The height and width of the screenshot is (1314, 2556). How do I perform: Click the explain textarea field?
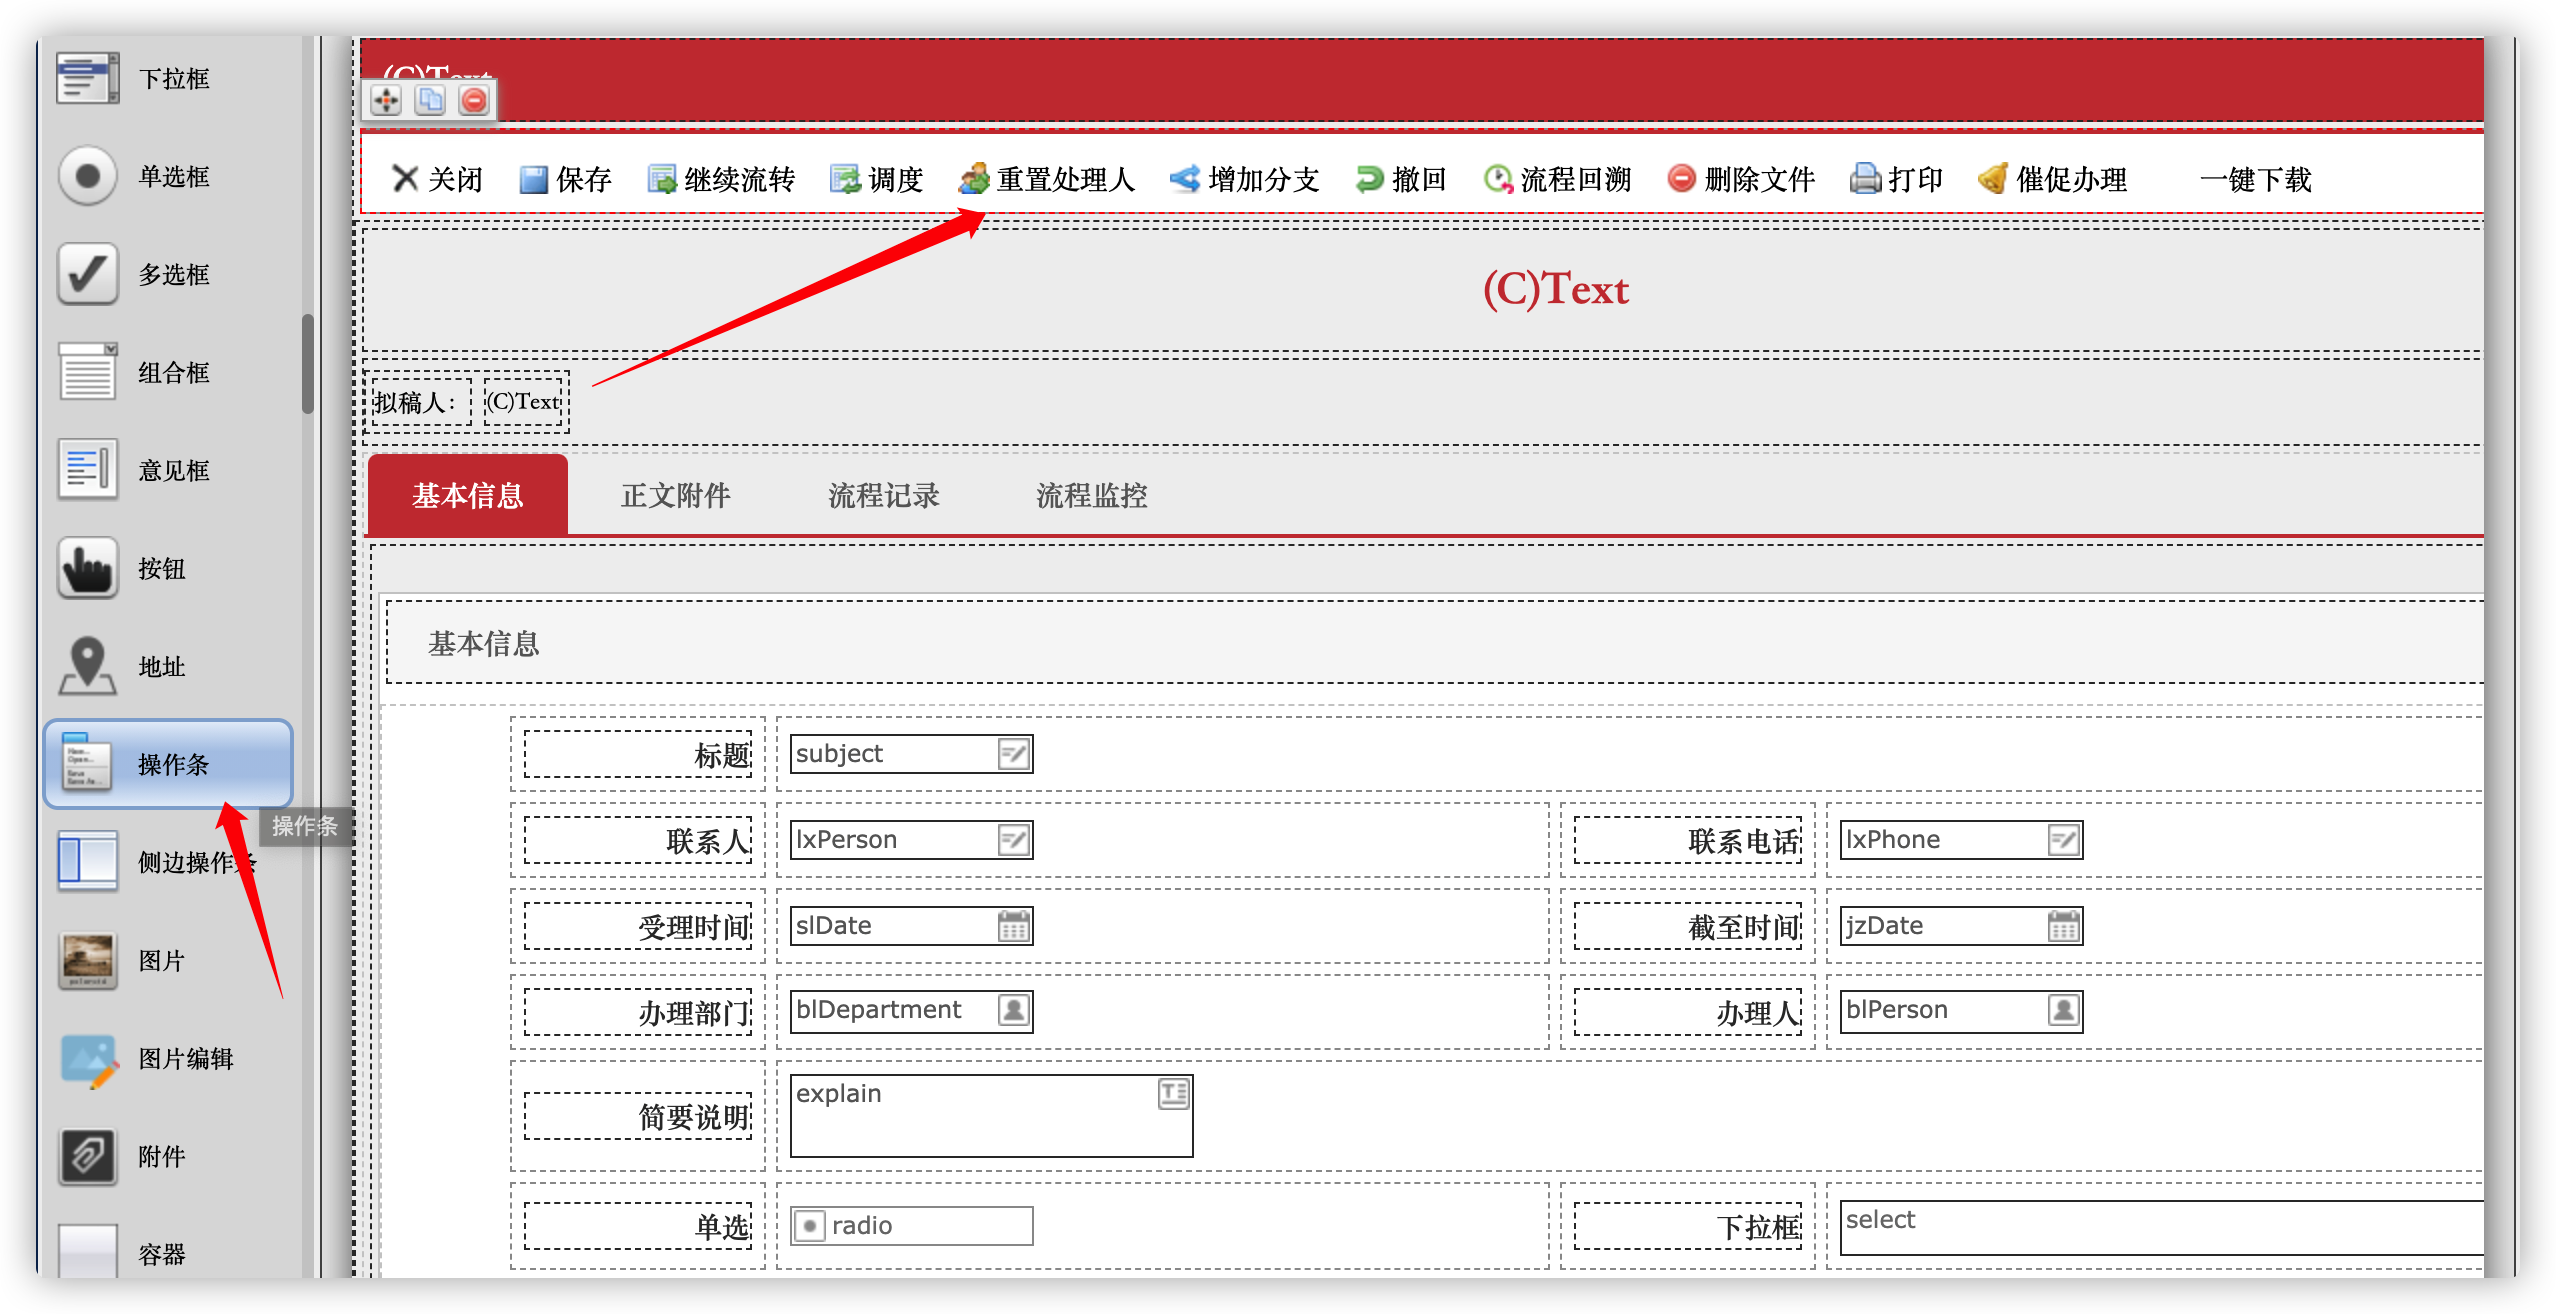[991, 1116]
